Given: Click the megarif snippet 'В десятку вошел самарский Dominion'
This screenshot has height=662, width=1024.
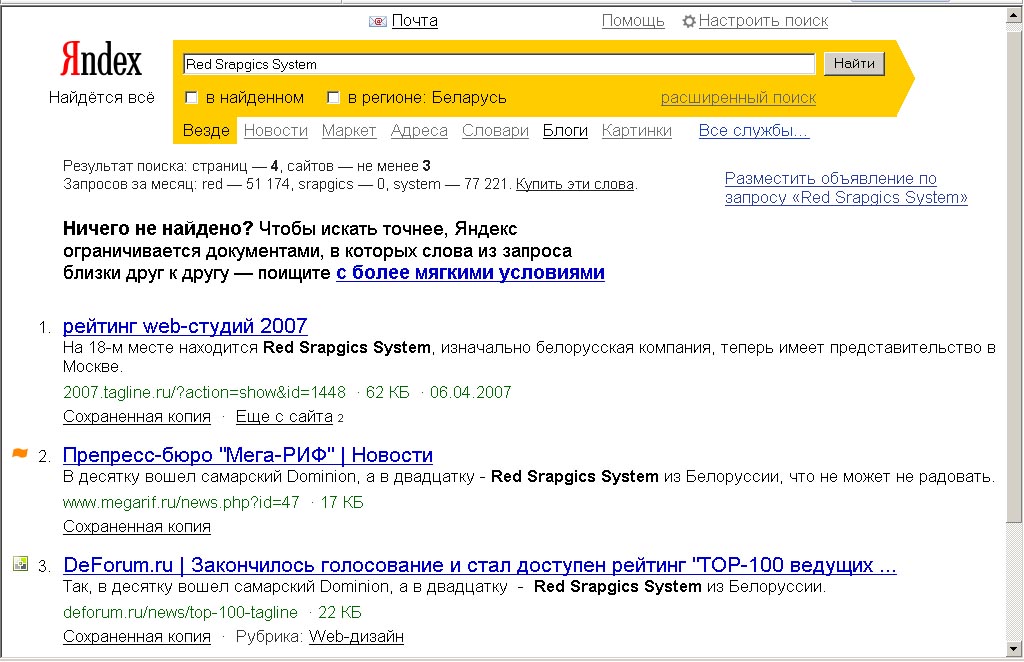Looking at the screenshot, I should click(210, 477).
